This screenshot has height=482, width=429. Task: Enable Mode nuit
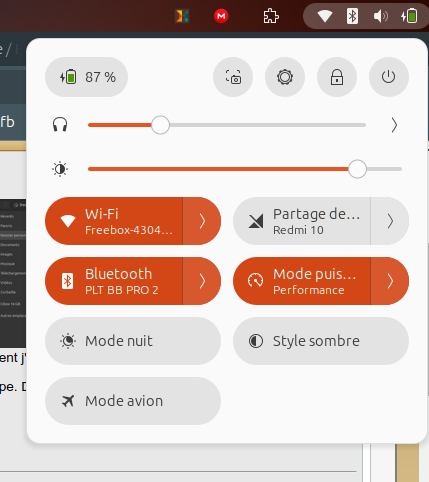tap(133, 341)
